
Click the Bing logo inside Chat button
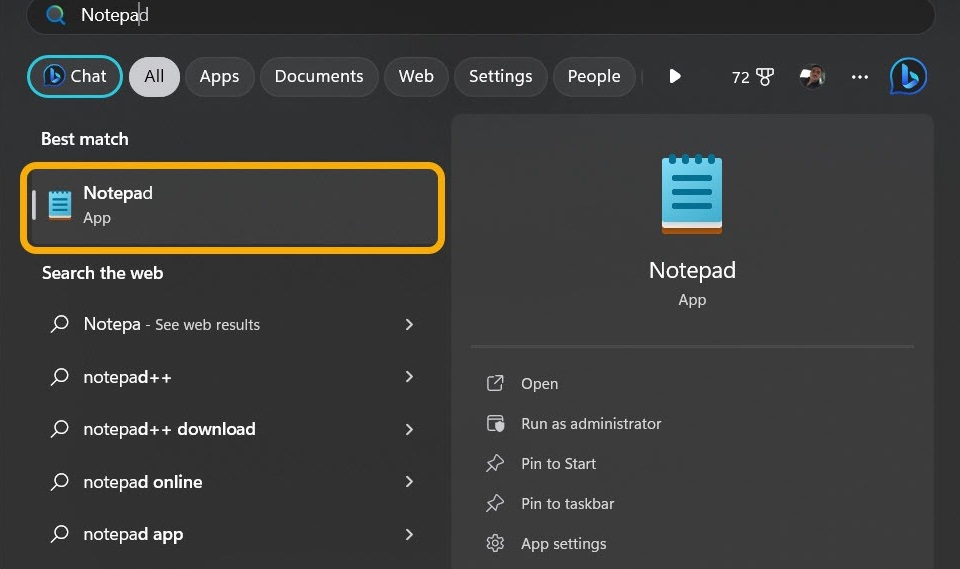coord(53,76)
